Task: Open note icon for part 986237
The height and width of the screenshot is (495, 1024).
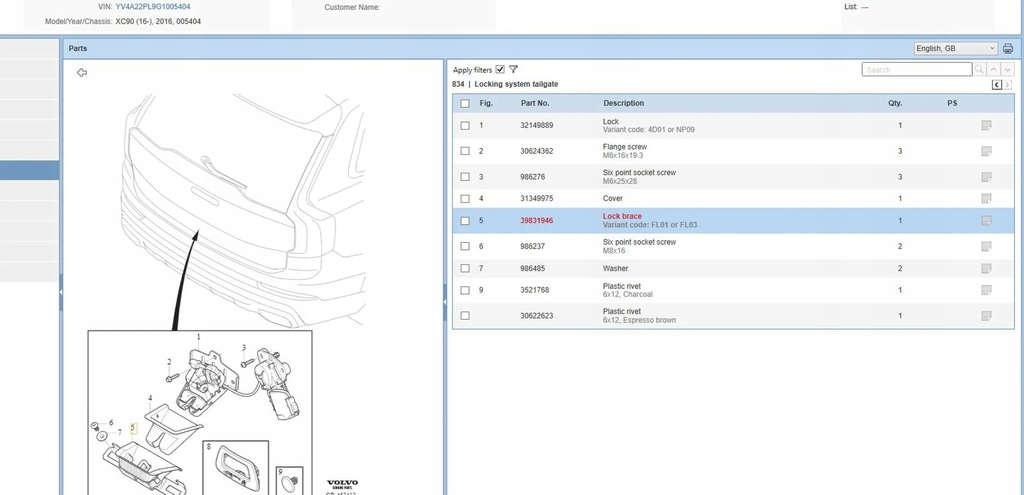Action: 986,246
